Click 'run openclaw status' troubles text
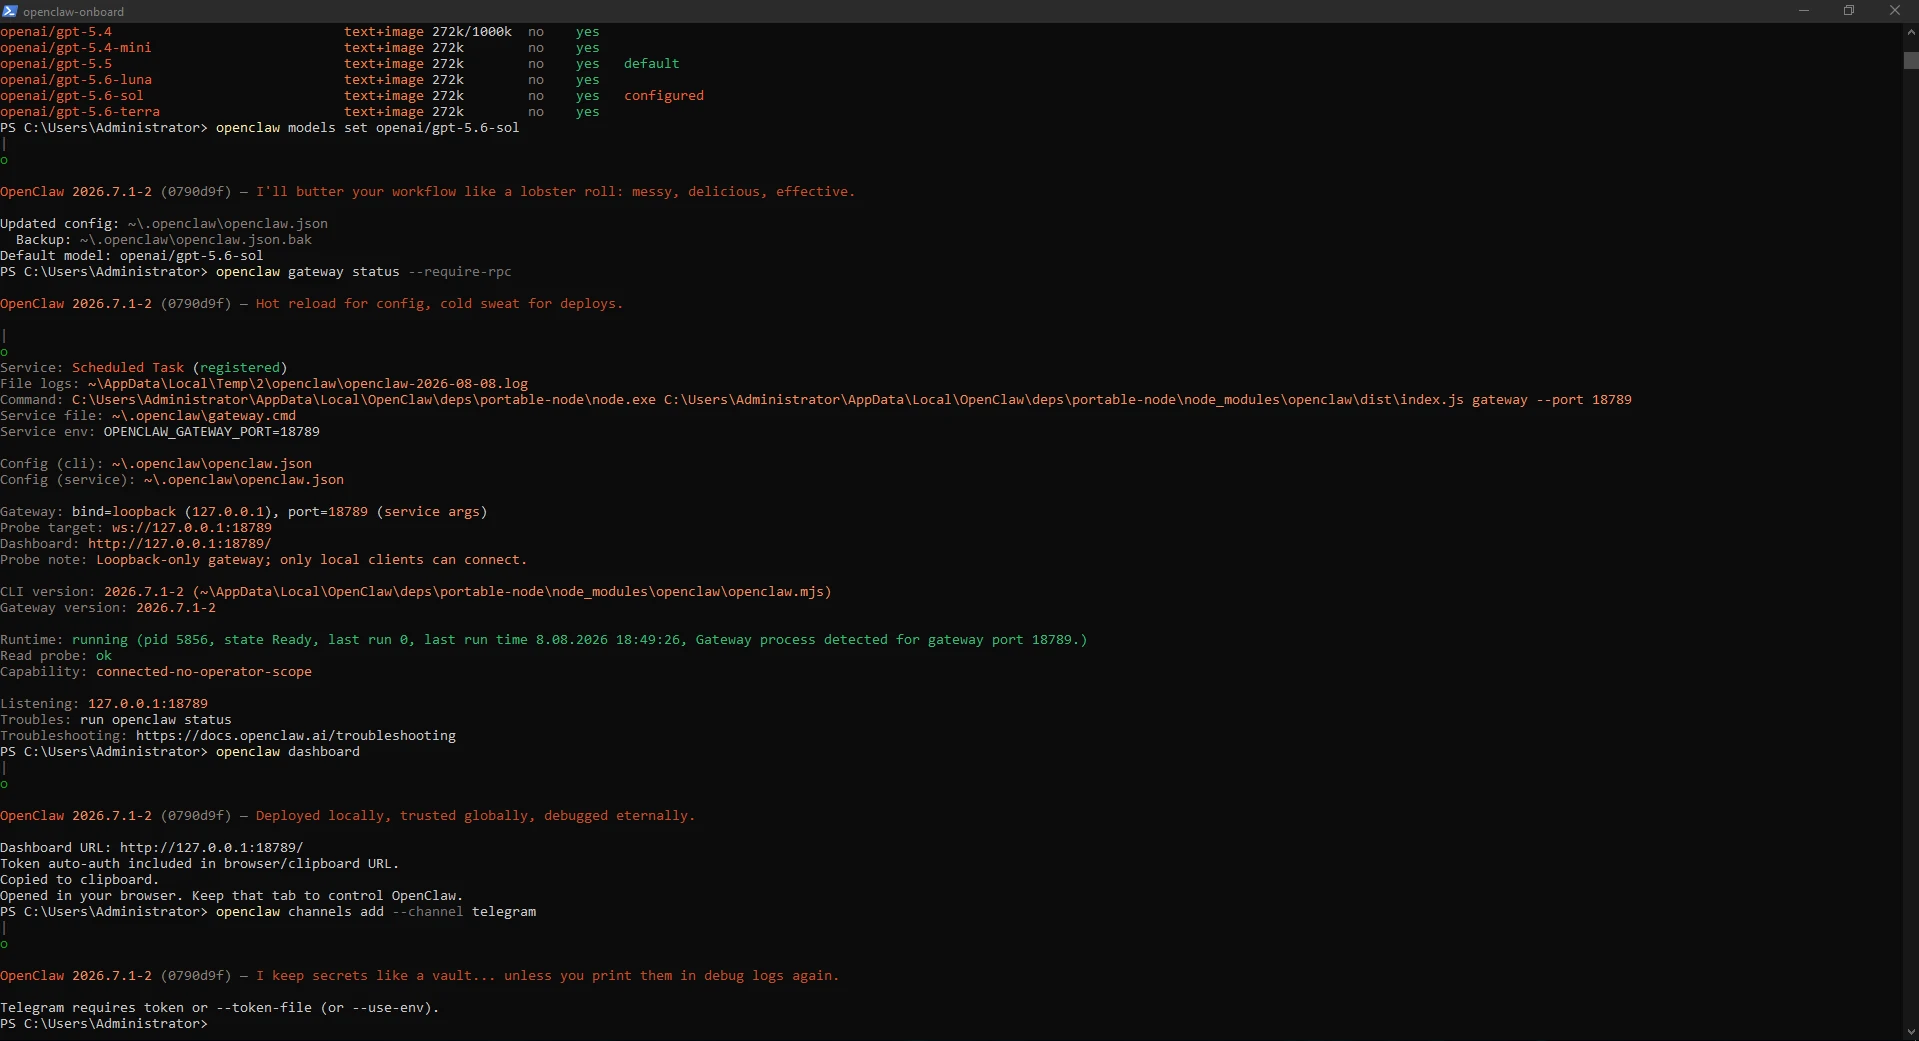The width and height of the screenshot is (1919, 1041). click(x=156, y=720)
